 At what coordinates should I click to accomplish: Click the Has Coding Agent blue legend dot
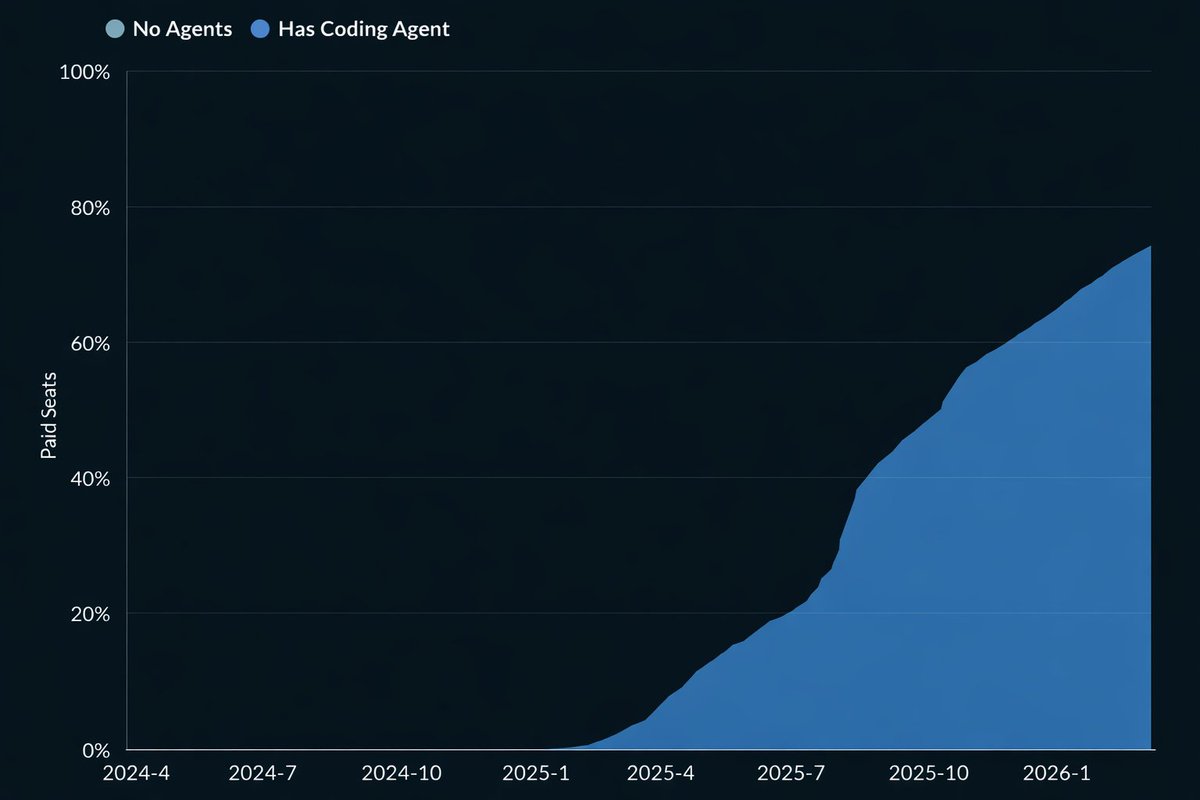point(260,29)
